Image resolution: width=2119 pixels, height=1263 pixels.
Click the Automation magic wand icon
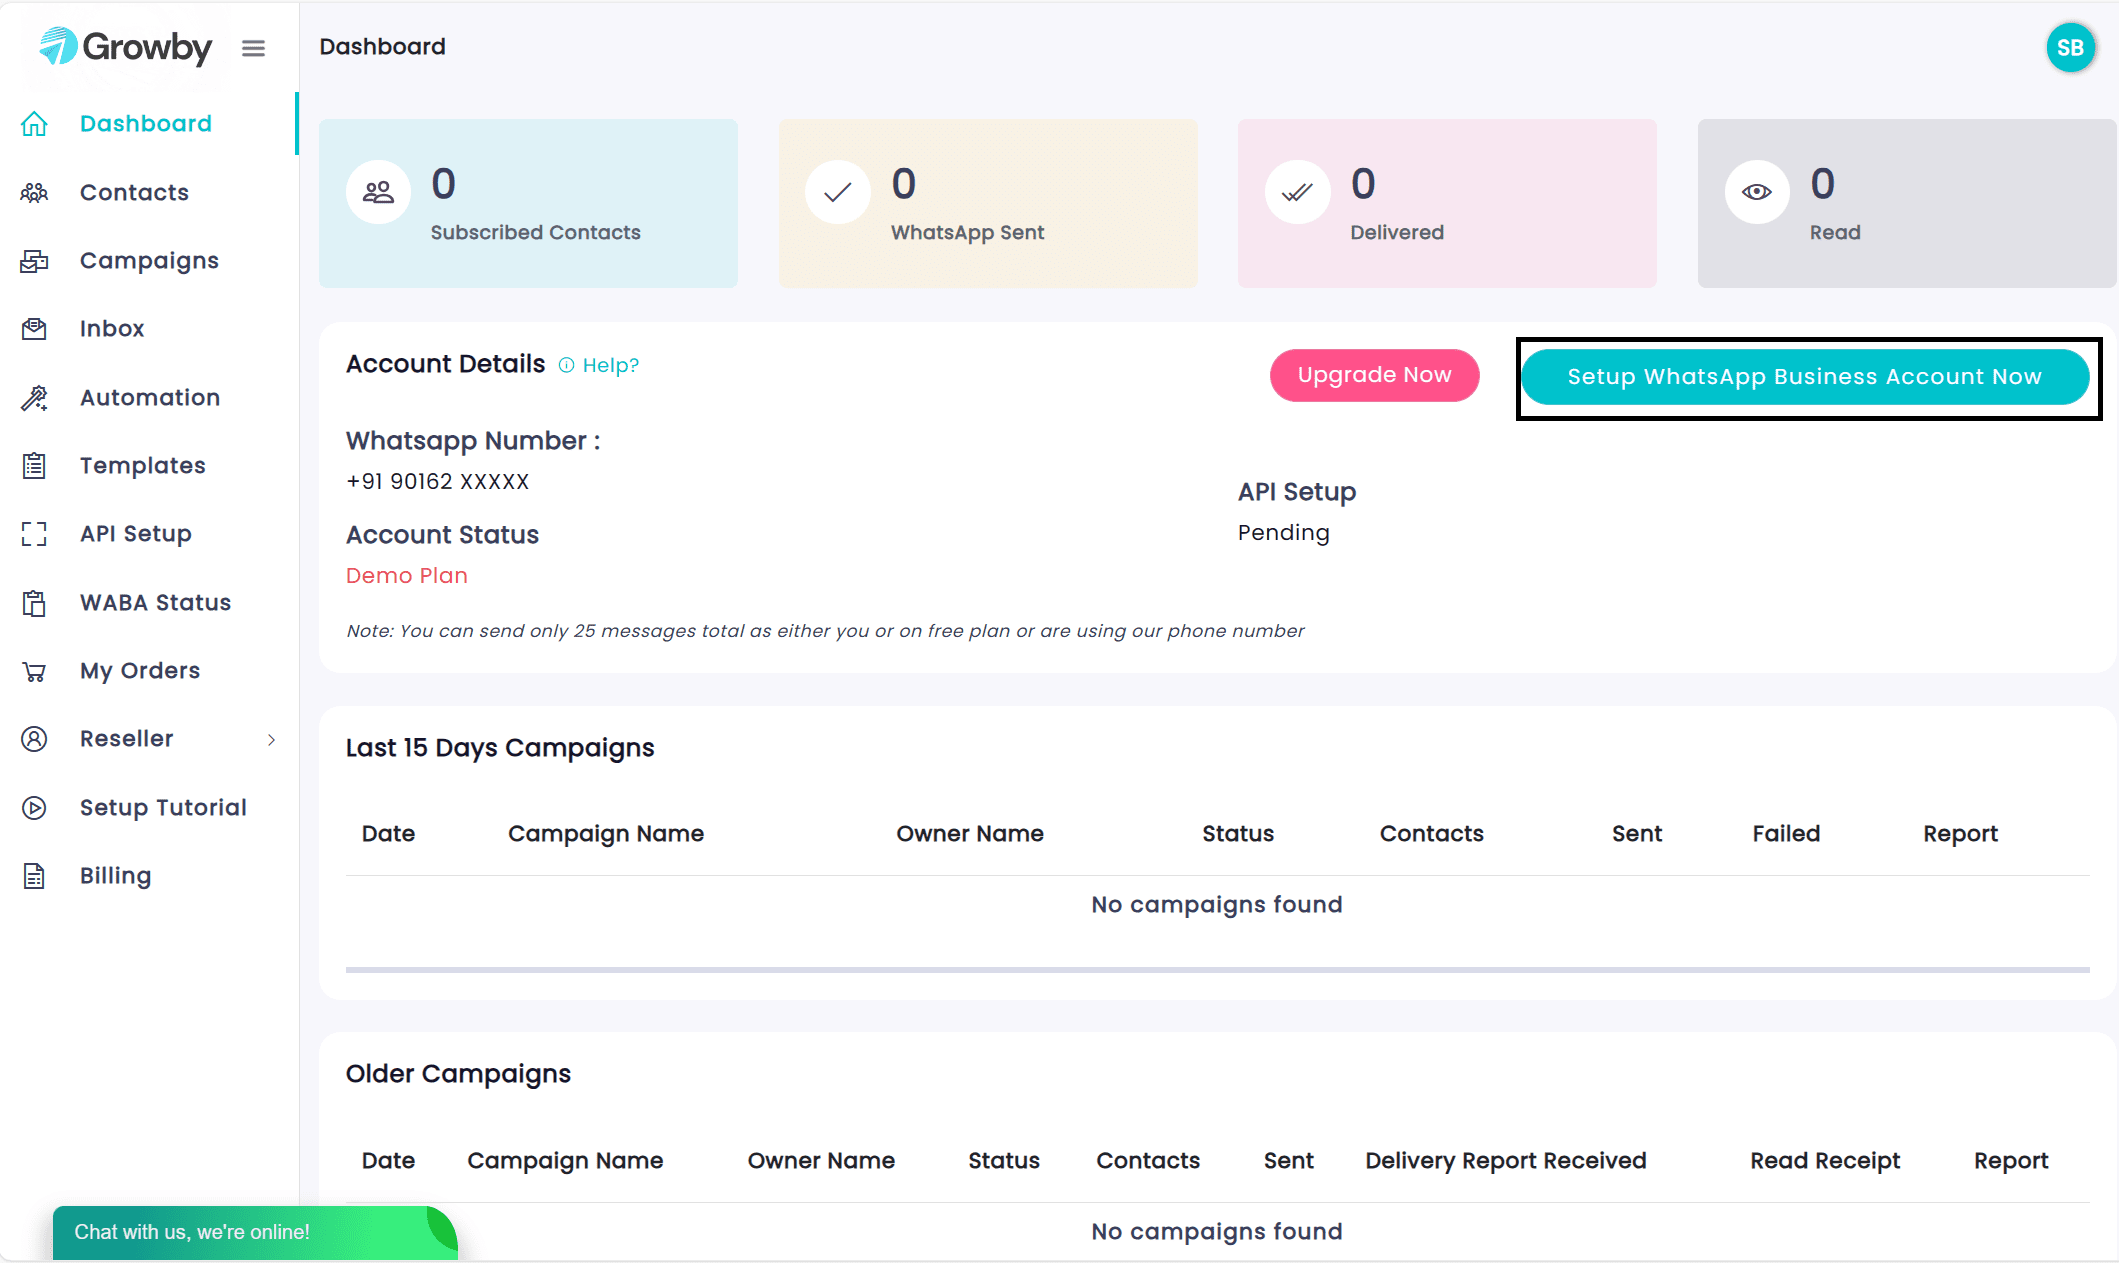pyautogui.click(x=34, y=398)
